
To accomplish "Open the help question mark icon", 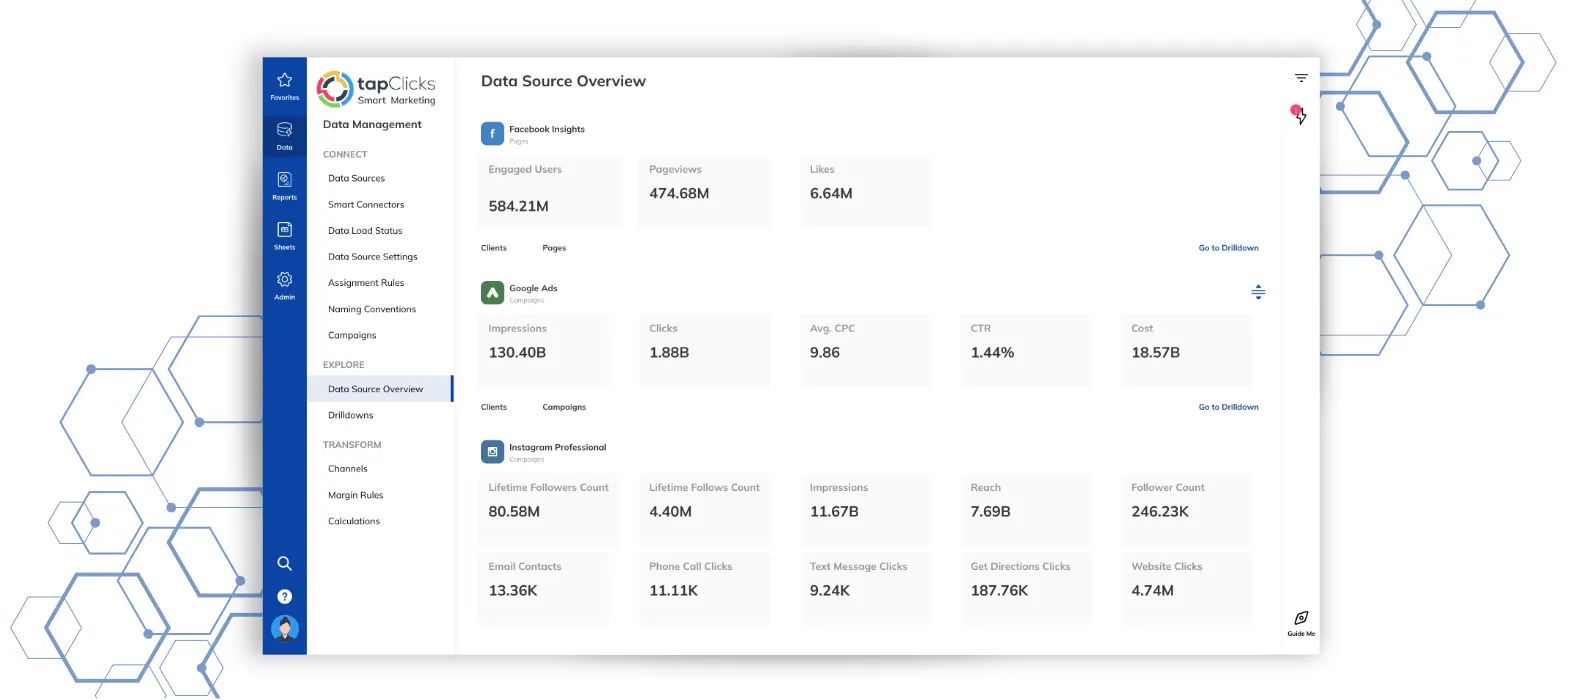I will click(284, 596).
